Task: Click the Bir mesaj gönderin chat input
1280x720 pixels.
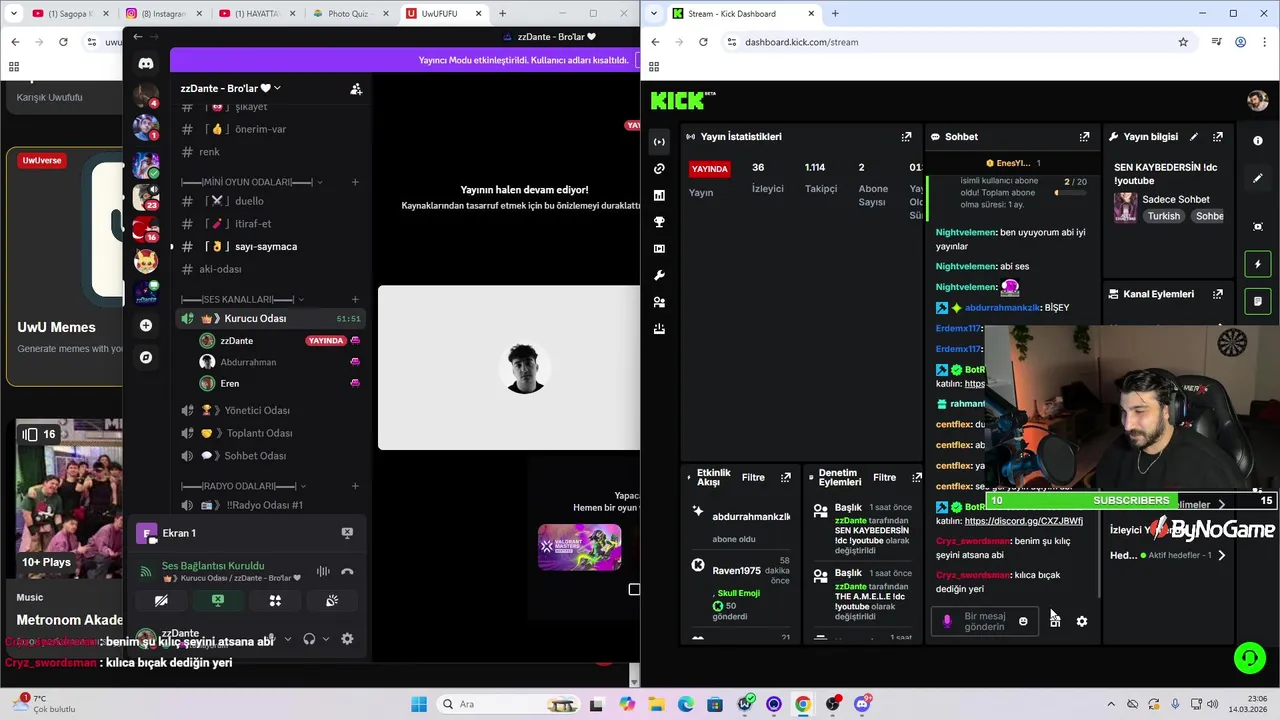Action: 984,621
